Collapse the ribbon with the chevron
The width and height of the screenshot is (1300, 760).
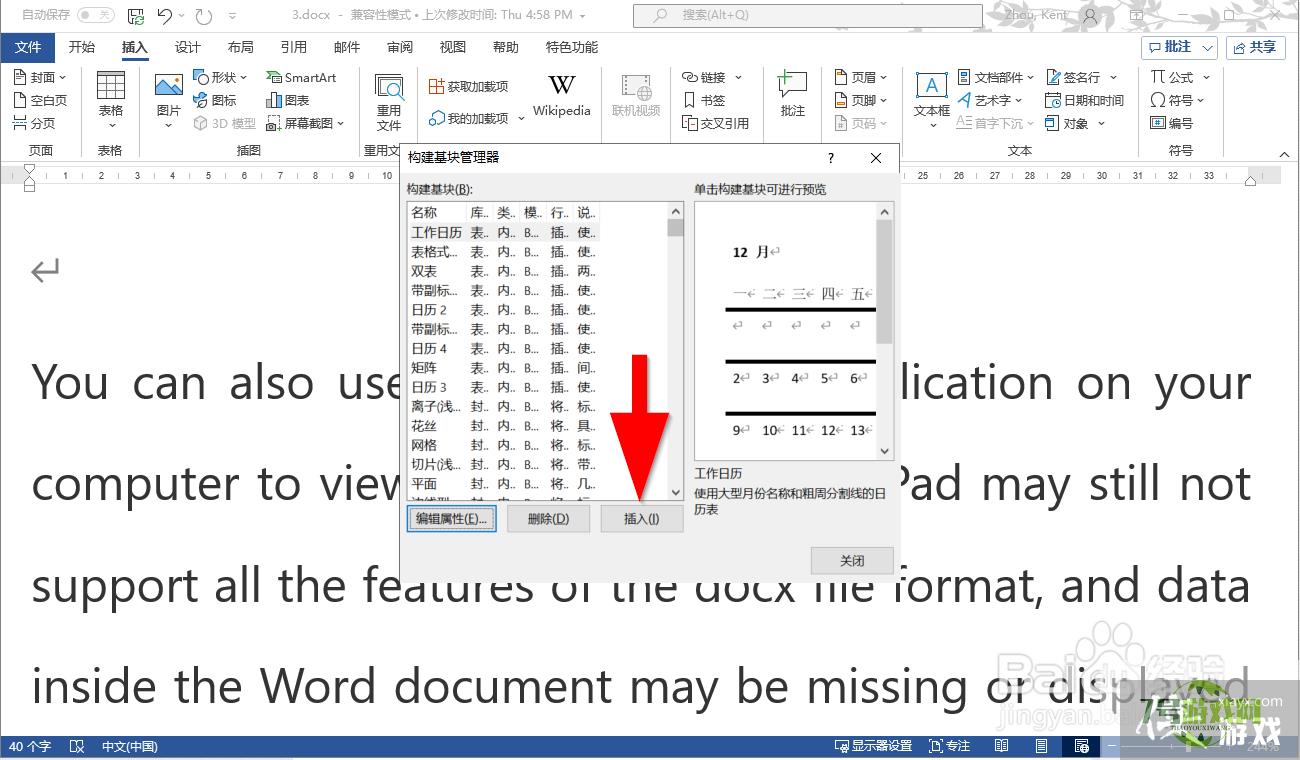[1285, 154]
